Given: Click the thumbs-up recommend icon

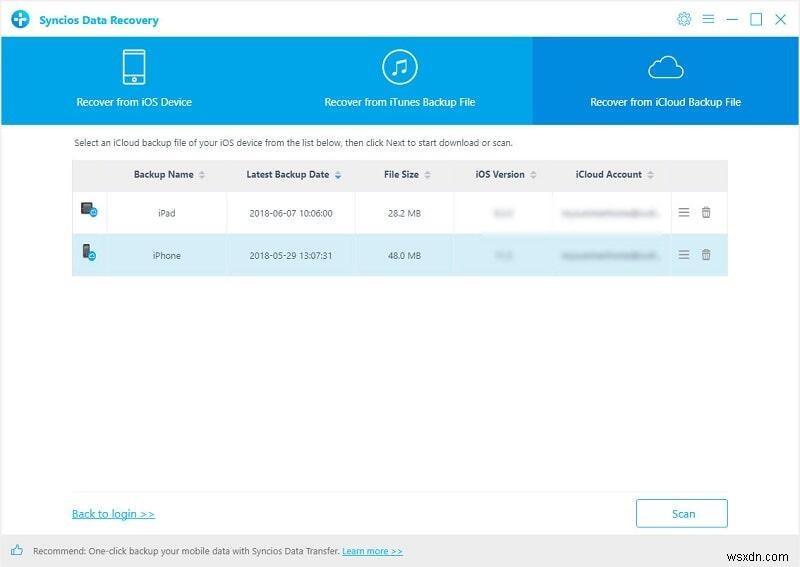Looking at the screenshot, I should [17, 550].
